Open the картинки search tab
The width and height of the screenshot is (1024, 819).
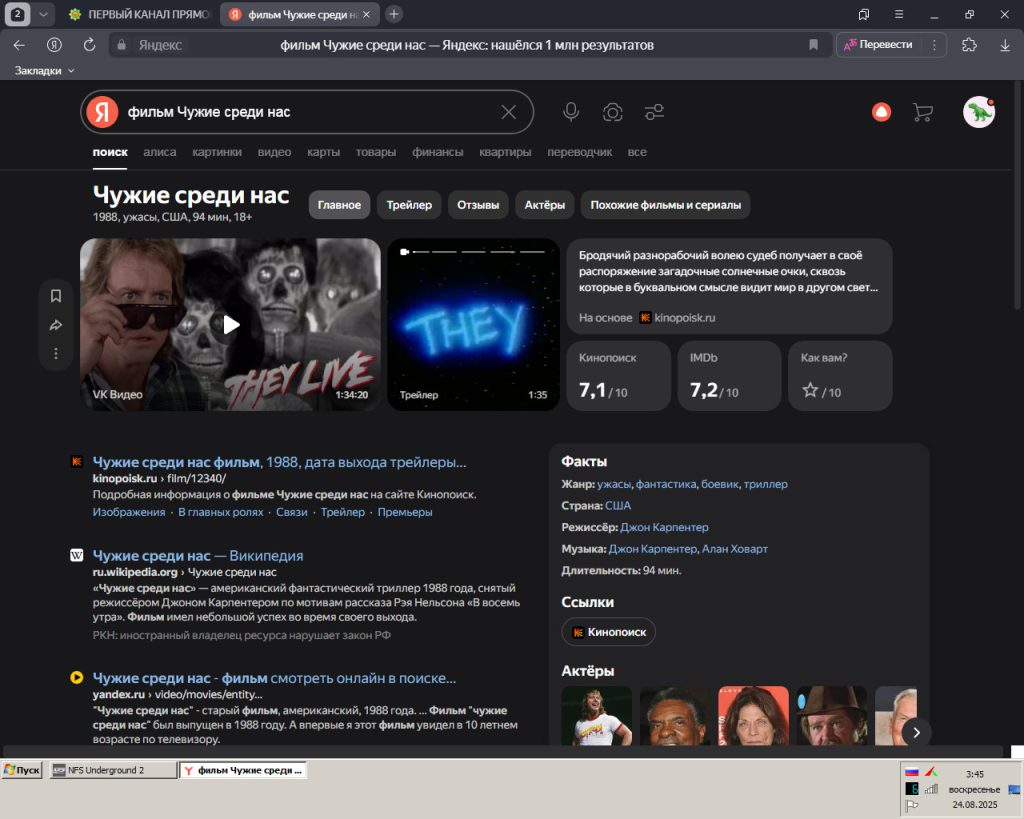click(x=217, y=152)
